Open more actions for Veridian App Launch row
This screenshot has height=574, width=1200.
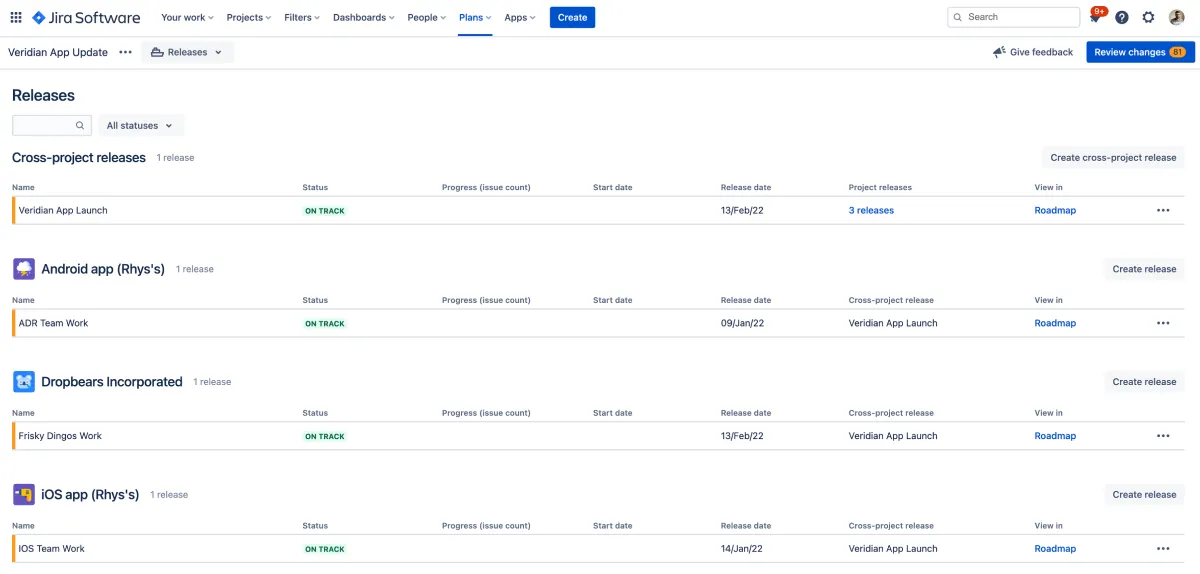[1163, 211]
